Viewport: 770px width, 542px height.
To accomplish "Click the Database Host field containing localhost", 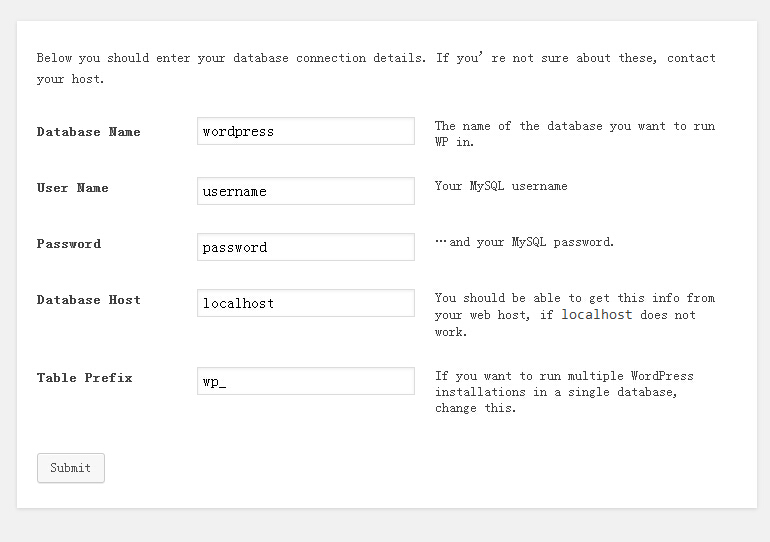I will click(x=305, y=303).
